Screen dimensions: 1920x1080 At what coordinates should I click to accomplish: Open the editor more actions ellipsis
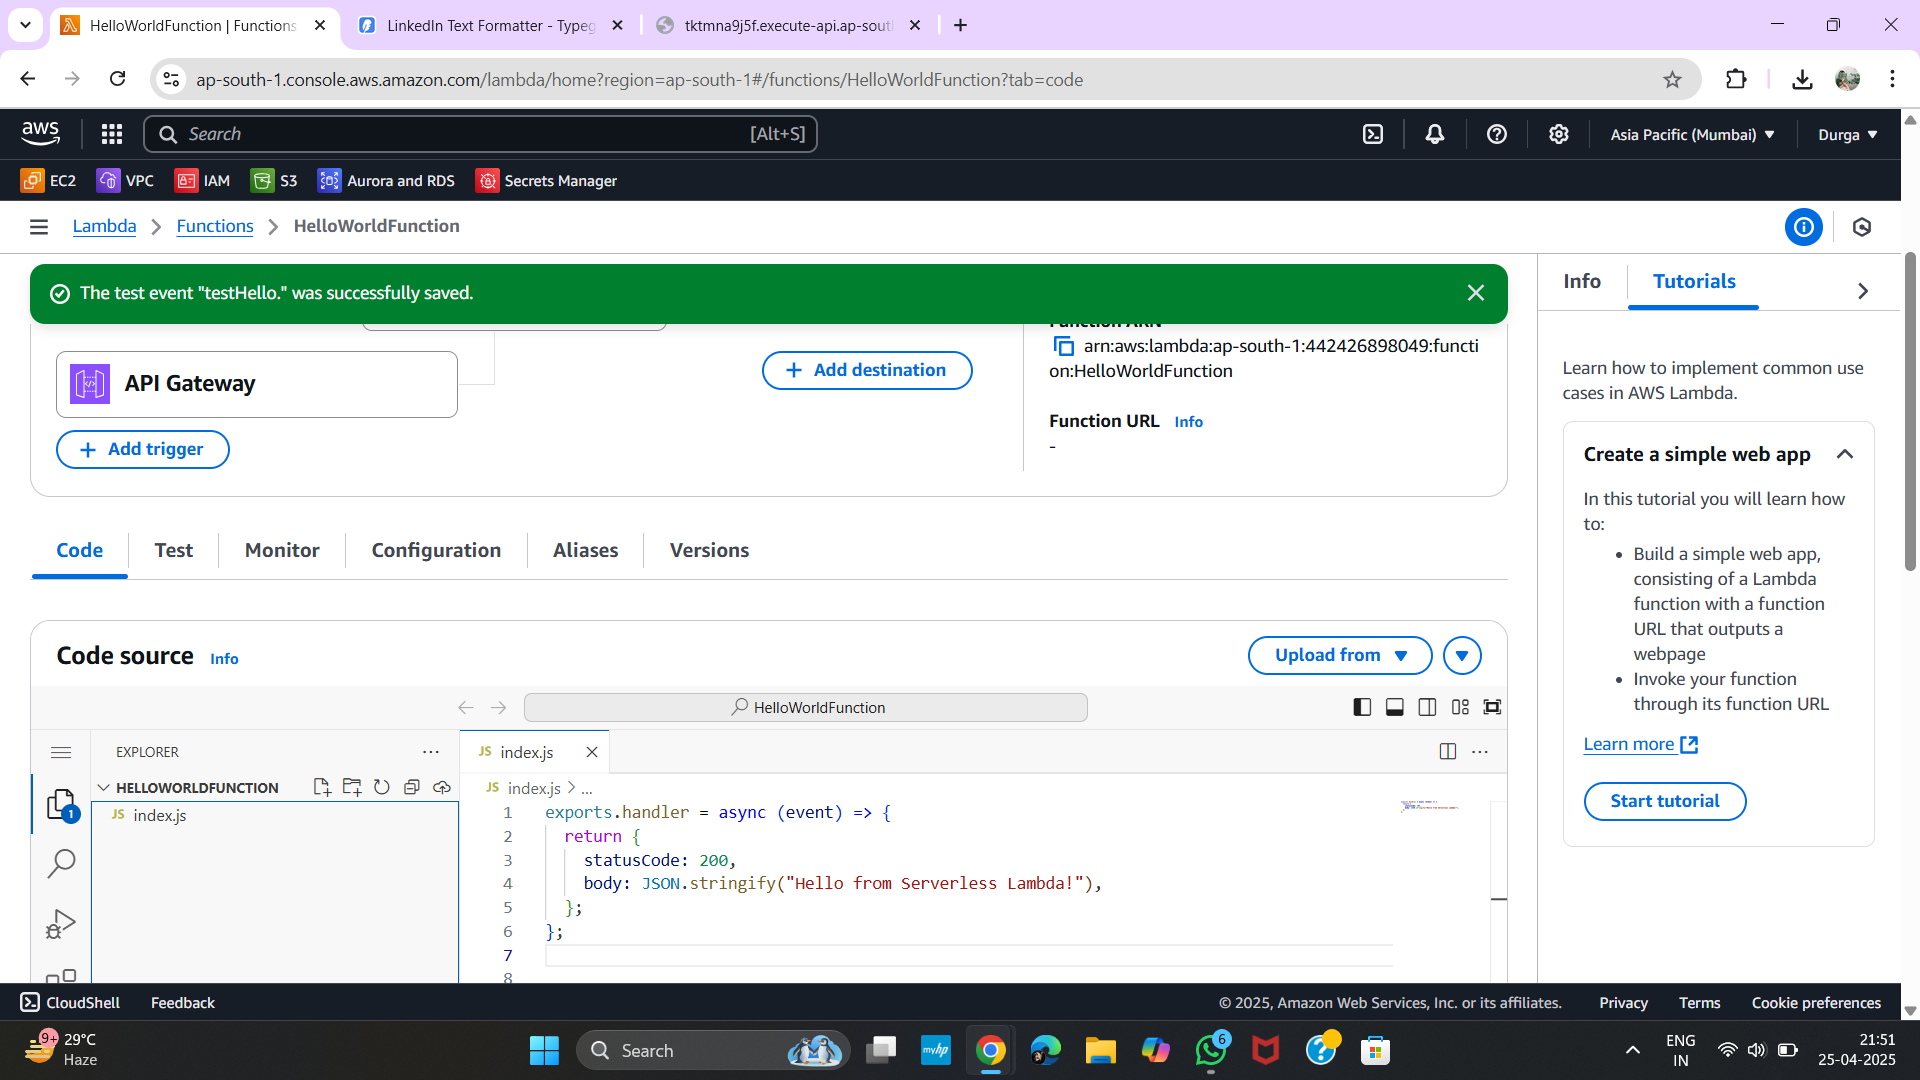pyautogui.click(x=1480, y=752)
